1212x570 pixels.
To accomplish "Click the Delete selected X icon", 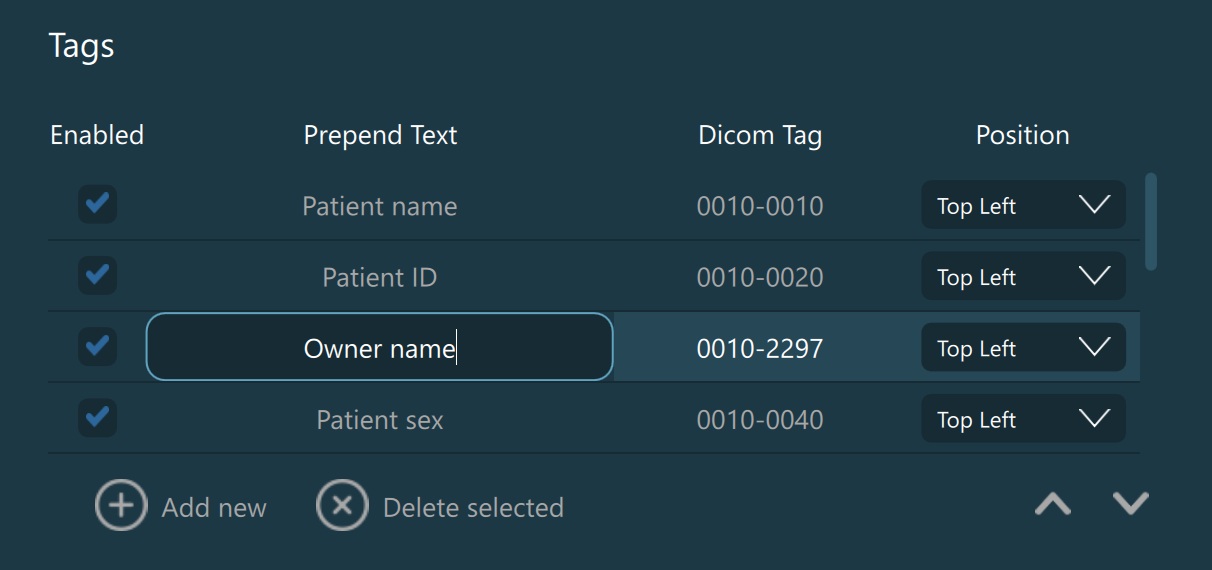I will (x=342, y=505).
